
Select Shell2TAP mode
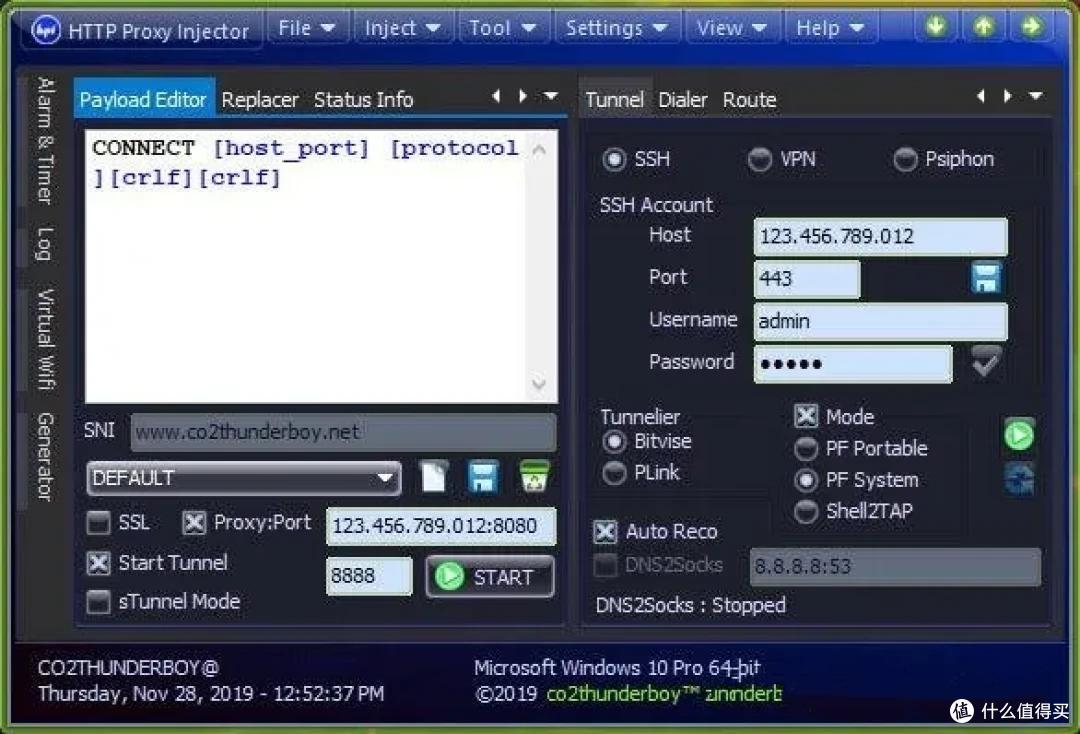tap(806, 512)
